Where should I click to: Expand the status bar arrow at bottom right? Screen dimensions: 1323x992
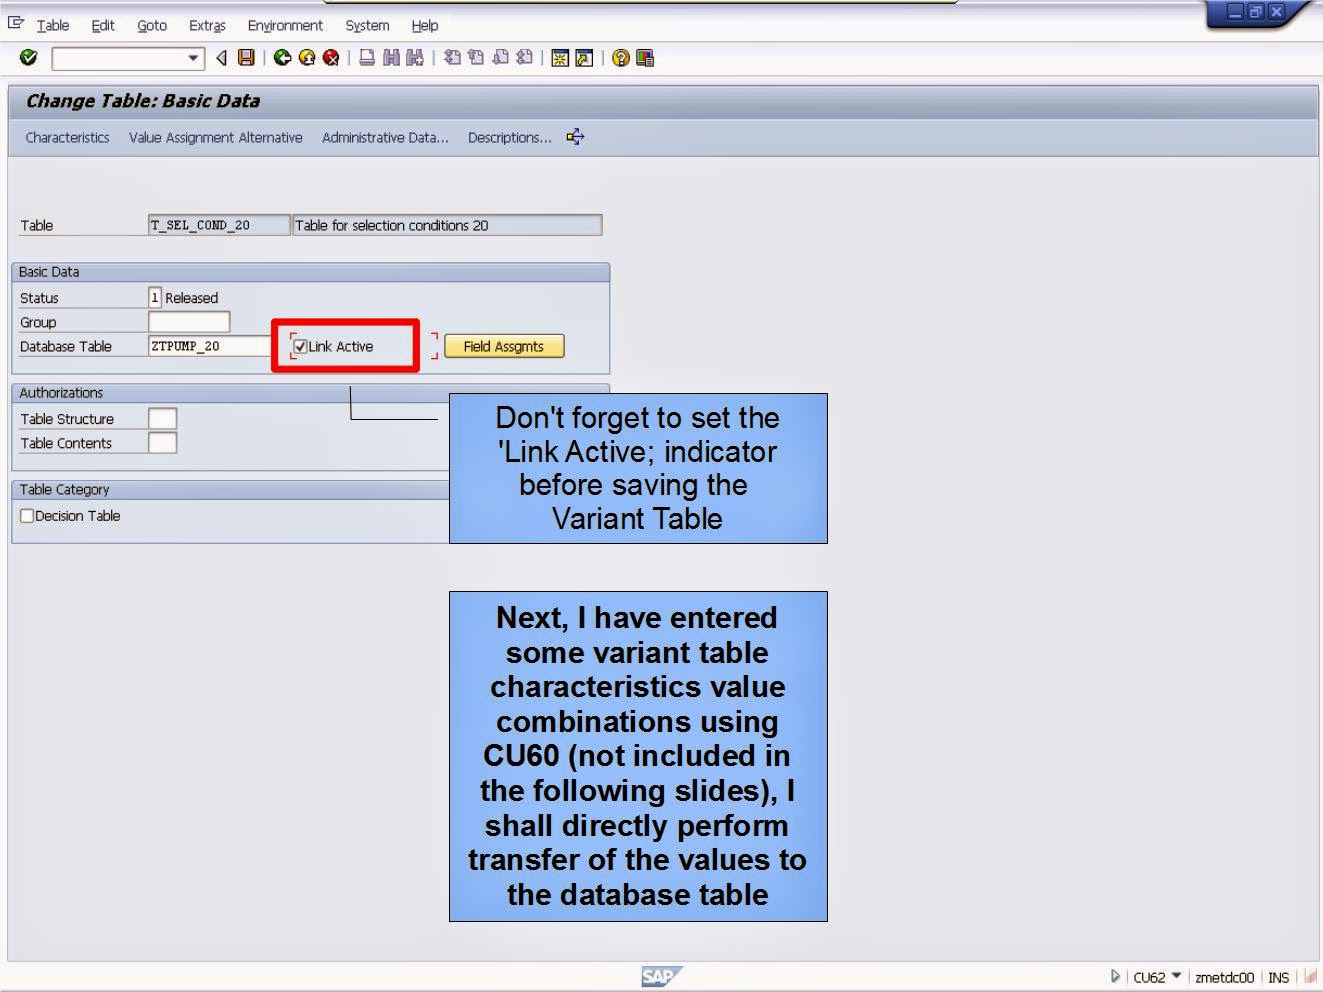tap(1115, 976)
